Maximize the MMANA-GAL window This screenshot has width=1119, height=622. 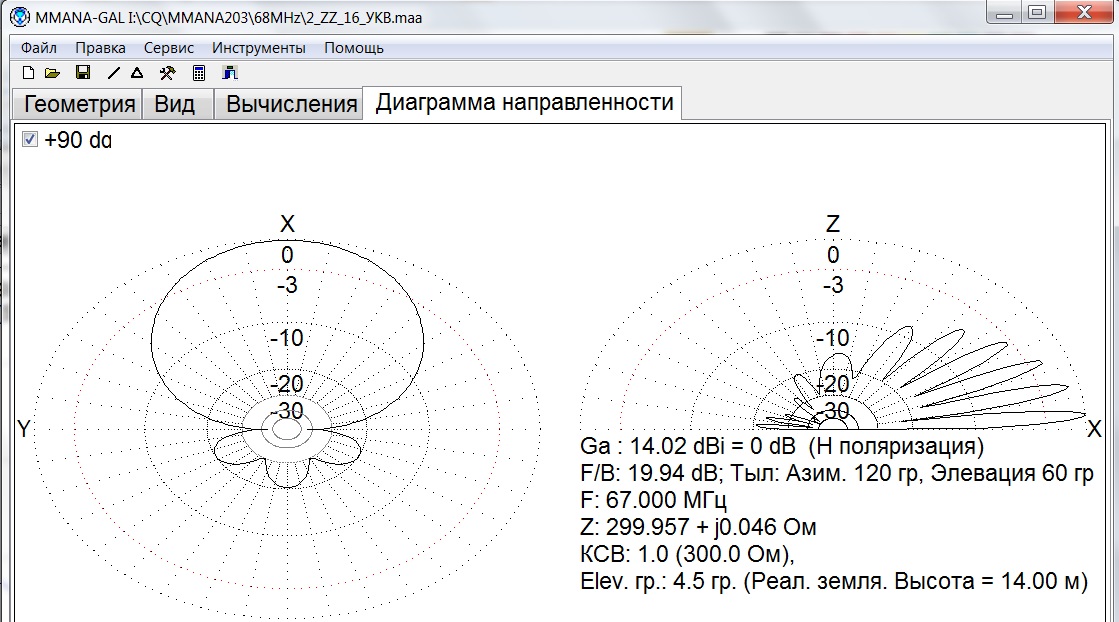1037,12
